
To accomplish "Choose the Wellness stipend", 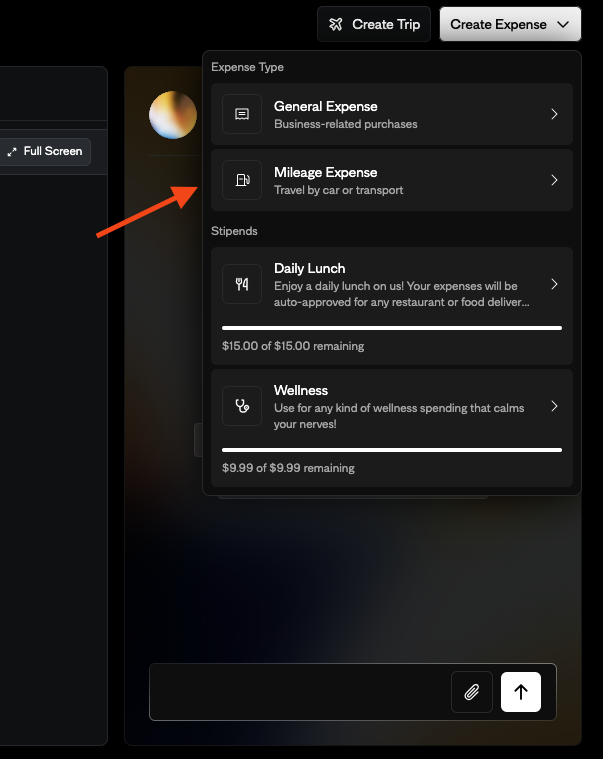I will (x=392, y=428).
